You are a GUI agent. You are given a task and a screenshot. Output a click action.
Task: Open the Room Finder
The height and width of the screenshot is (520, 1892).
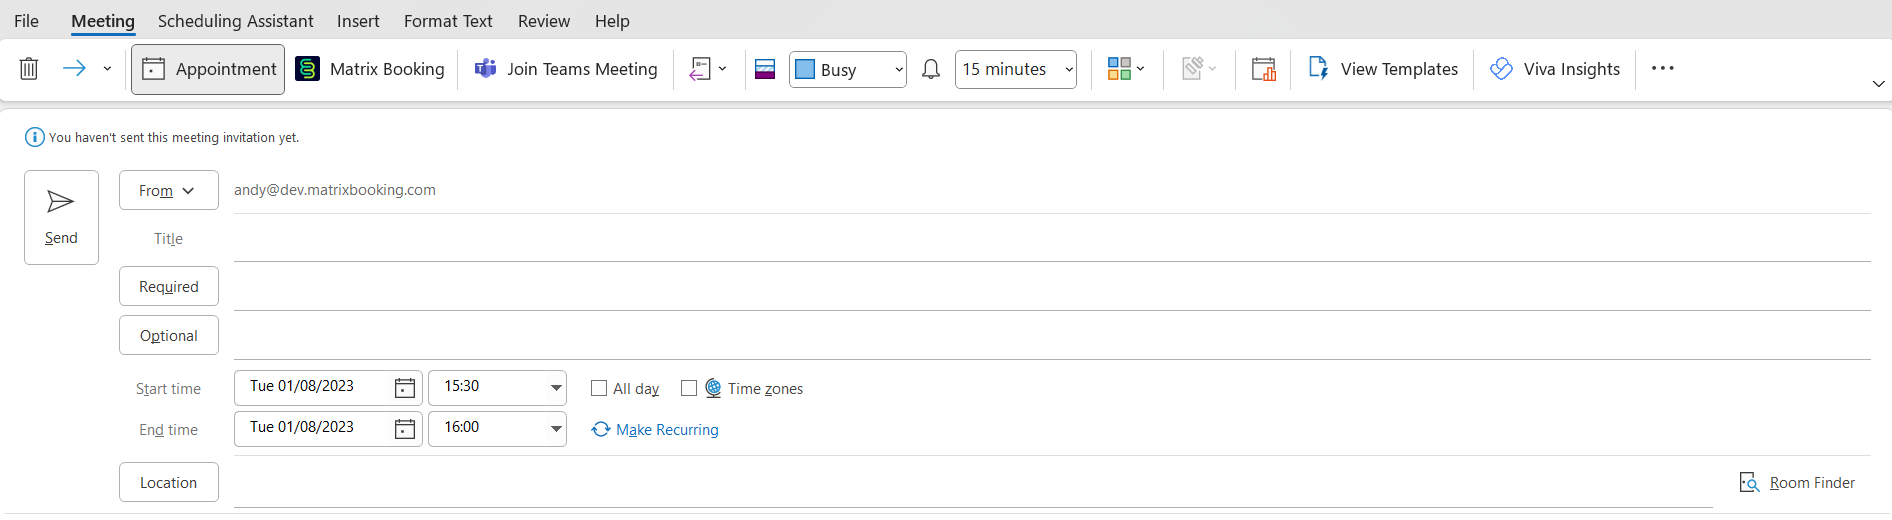(x=1798, y=483)
